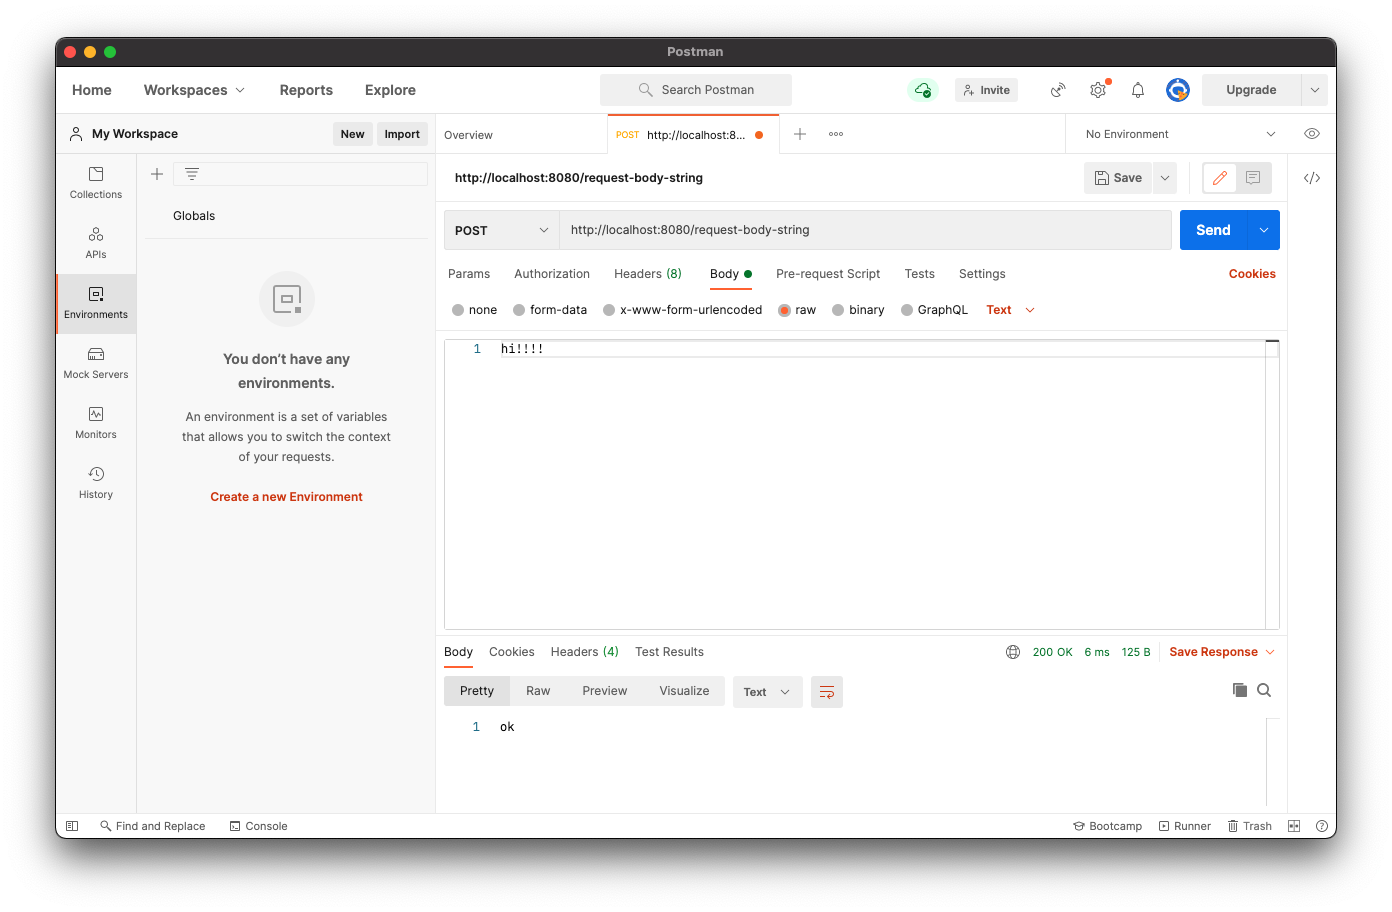The height and width of the screenshot is (912, 1392).
Task: Click the request URL input field
Action: point(865,230)
